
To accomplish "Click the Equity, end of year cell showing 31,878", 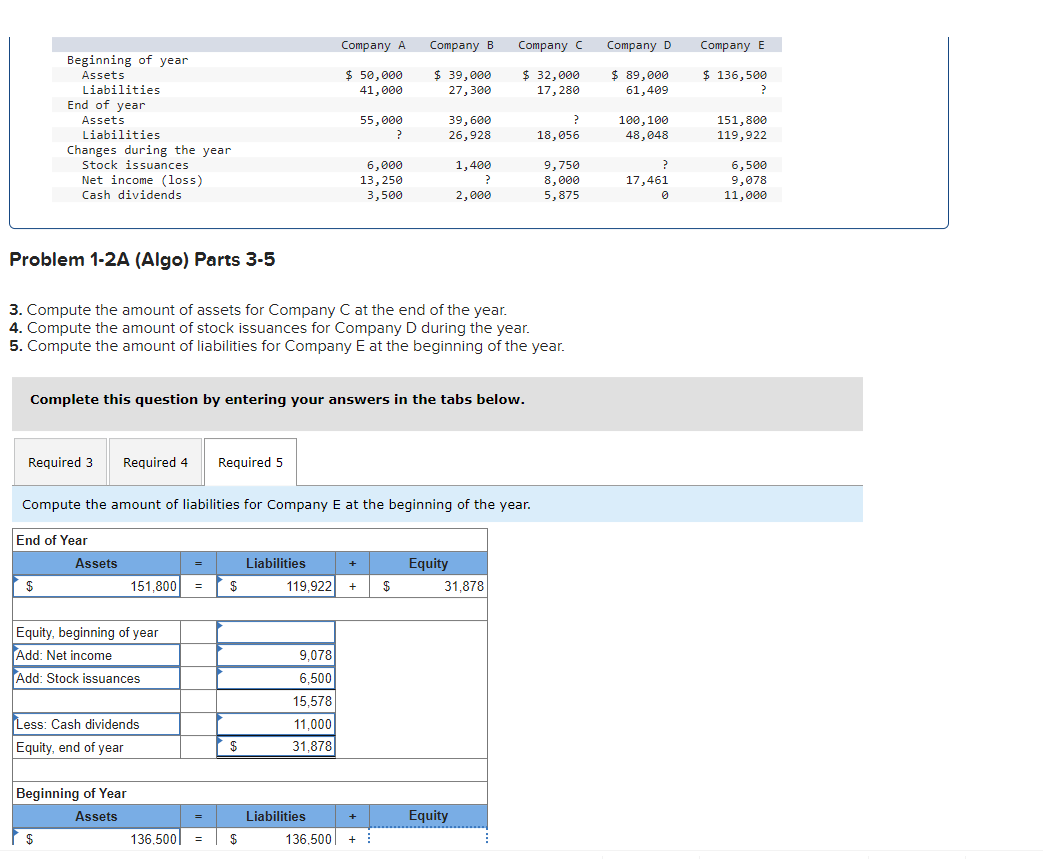I will 276,746.
